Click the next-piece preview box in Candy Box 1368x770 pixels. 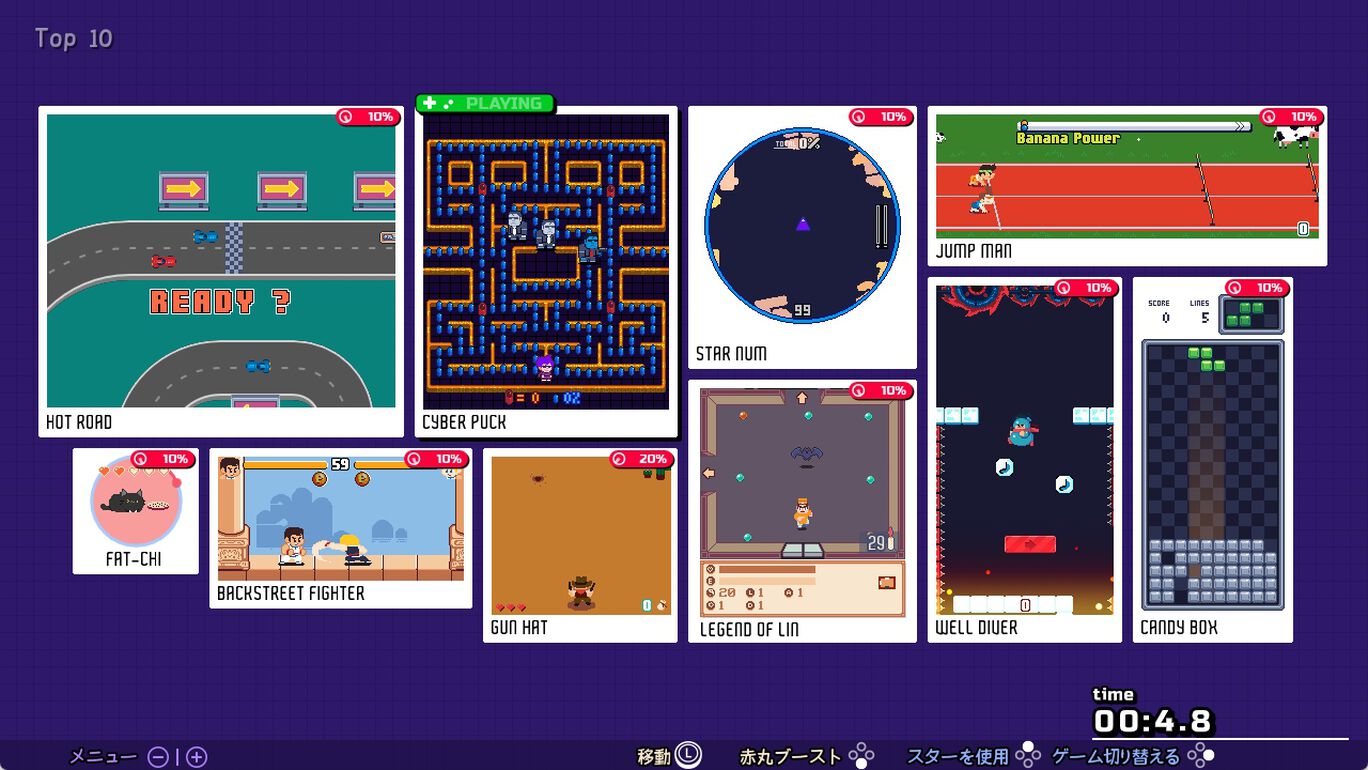tap(1250, 314)
